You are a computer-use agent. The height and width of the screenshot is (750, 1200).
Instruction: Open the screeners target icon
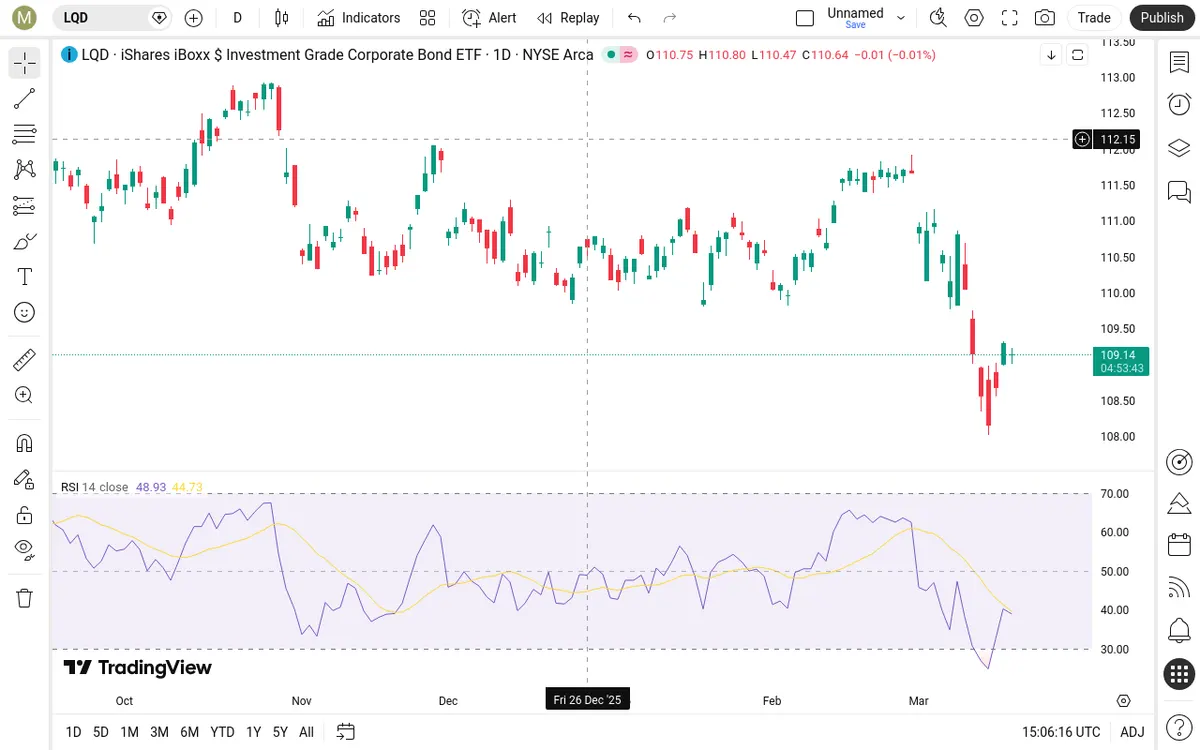point(1179,461)
